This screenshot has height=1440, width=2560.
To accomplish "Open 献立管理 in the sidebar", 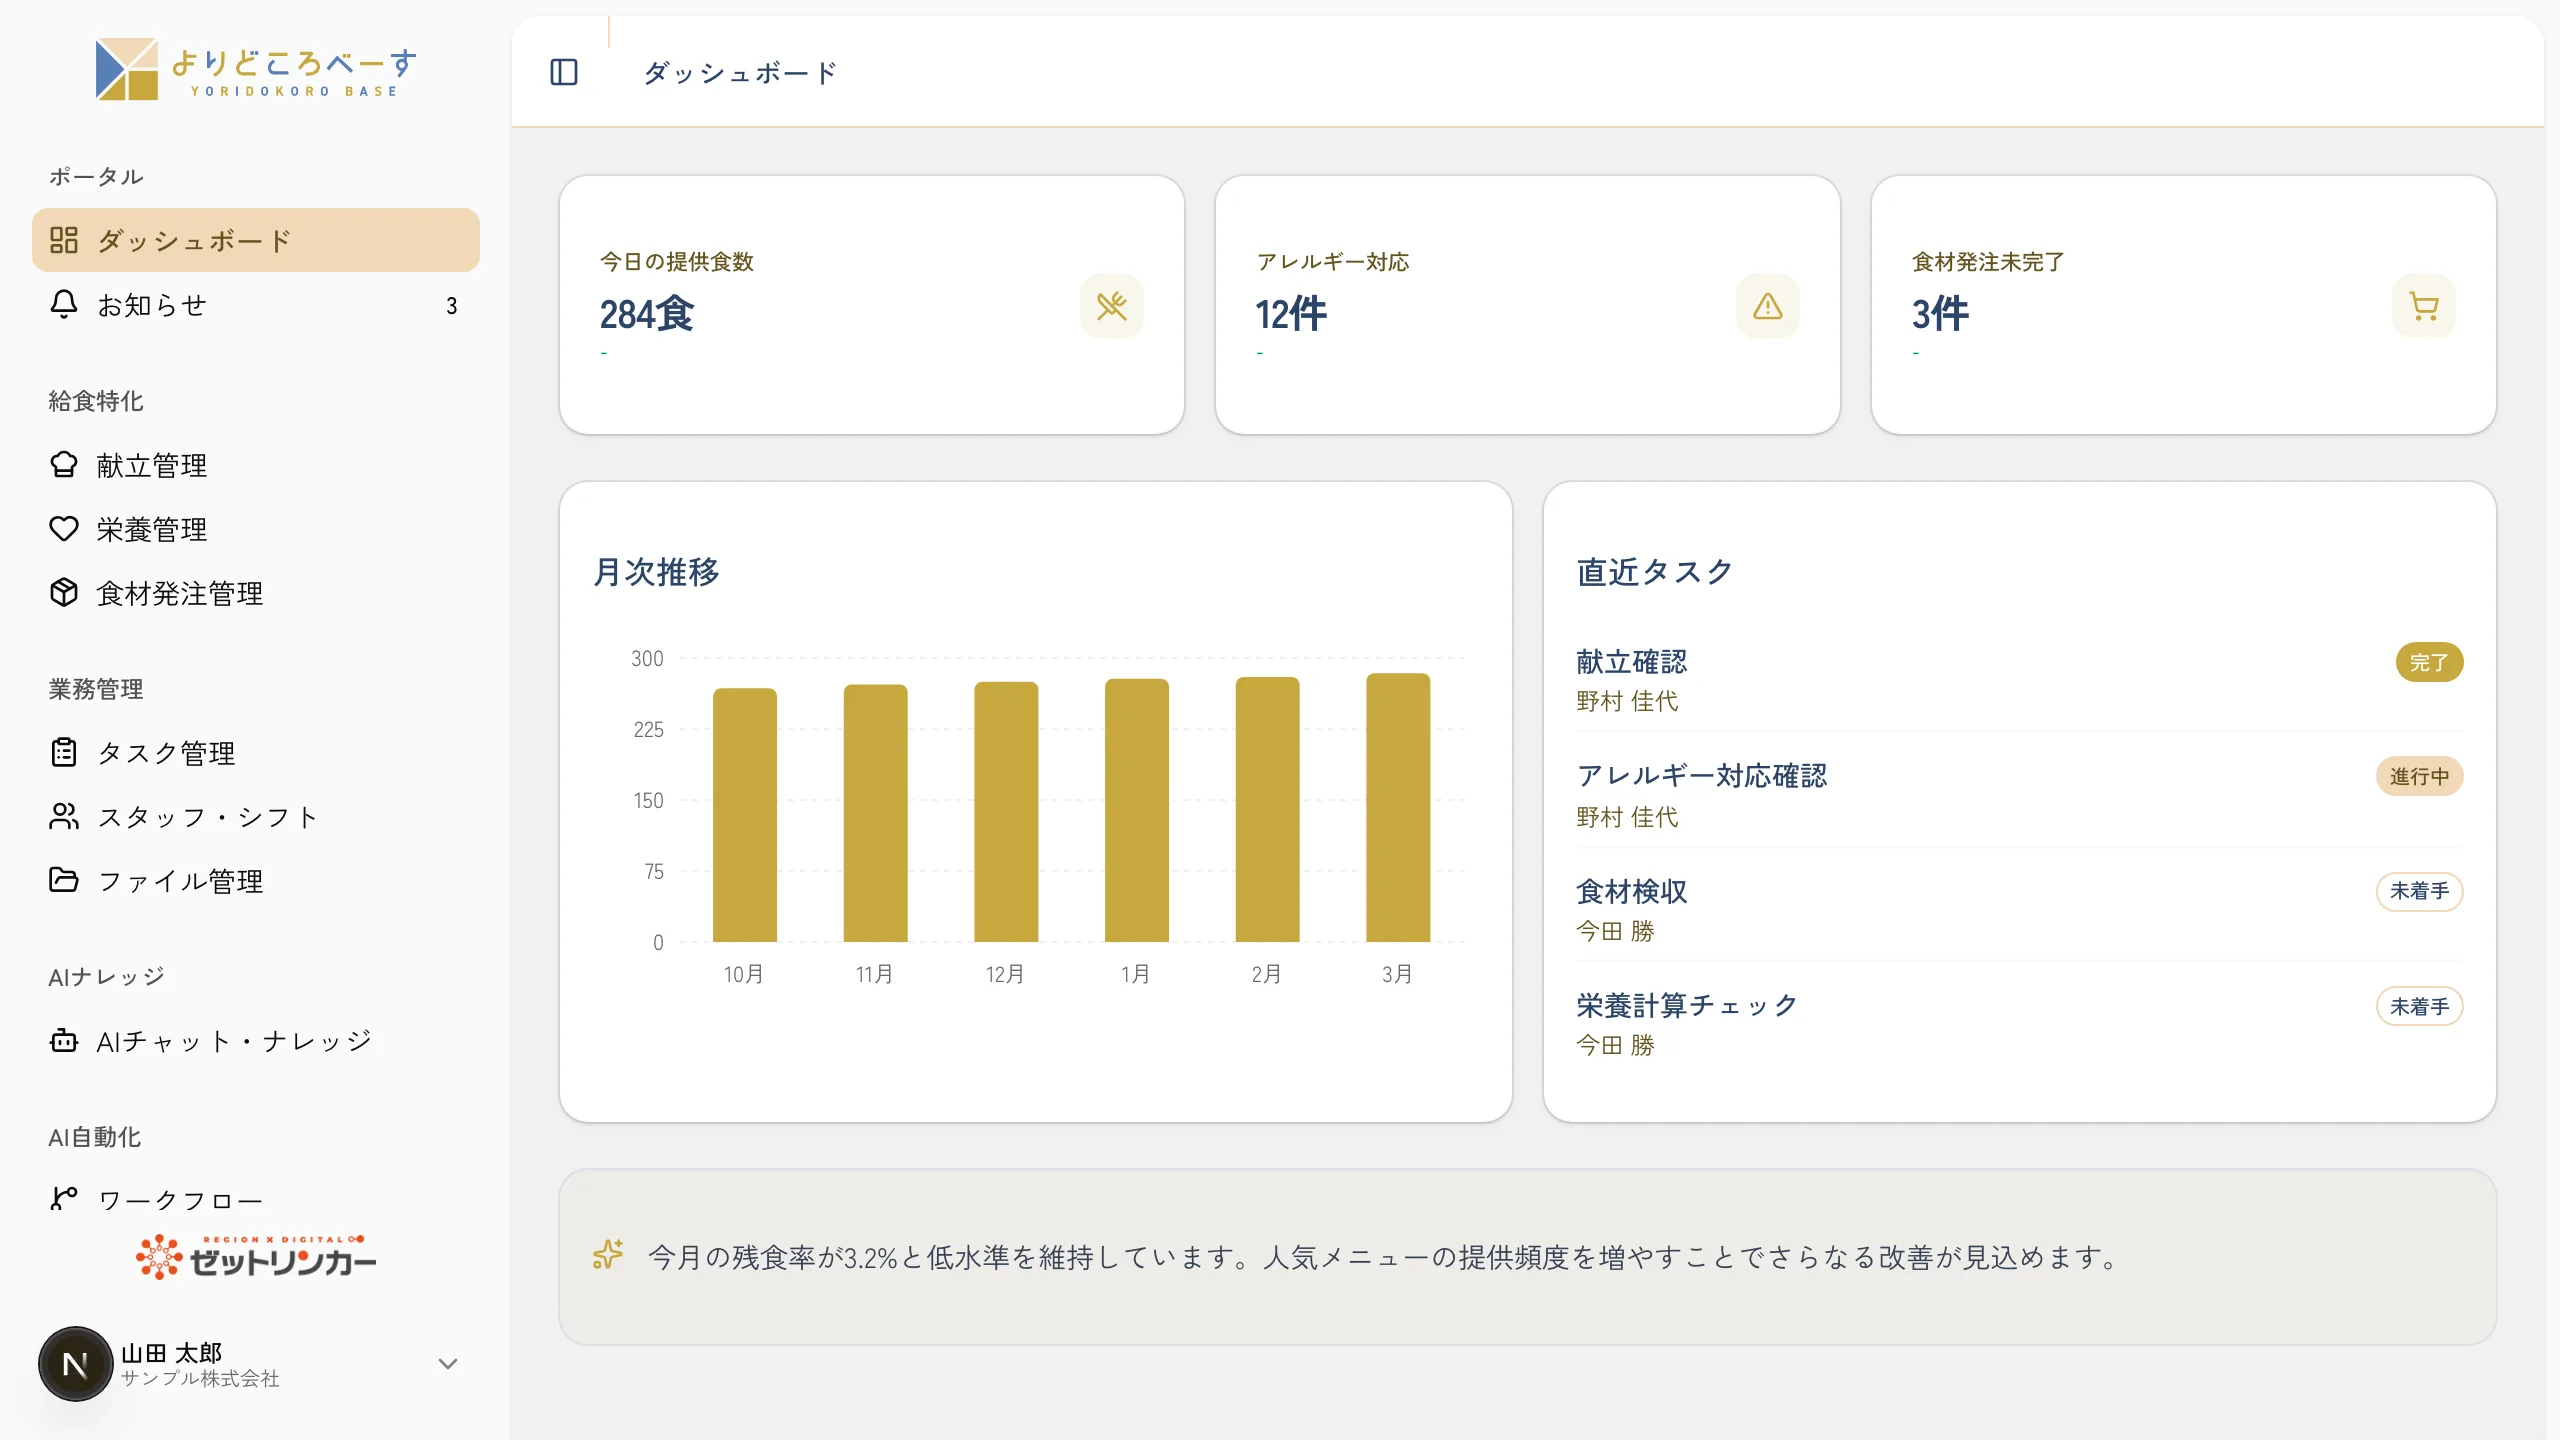I will tap(256, 465).
